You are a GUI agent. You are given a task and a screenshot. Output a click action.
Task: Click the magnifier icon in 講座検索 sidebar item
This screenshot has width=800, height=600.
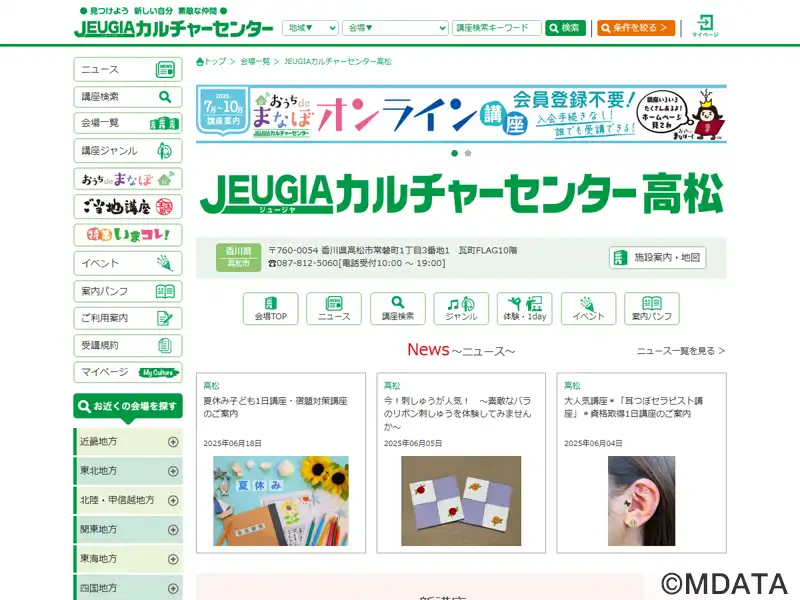(x=165, y=96)
